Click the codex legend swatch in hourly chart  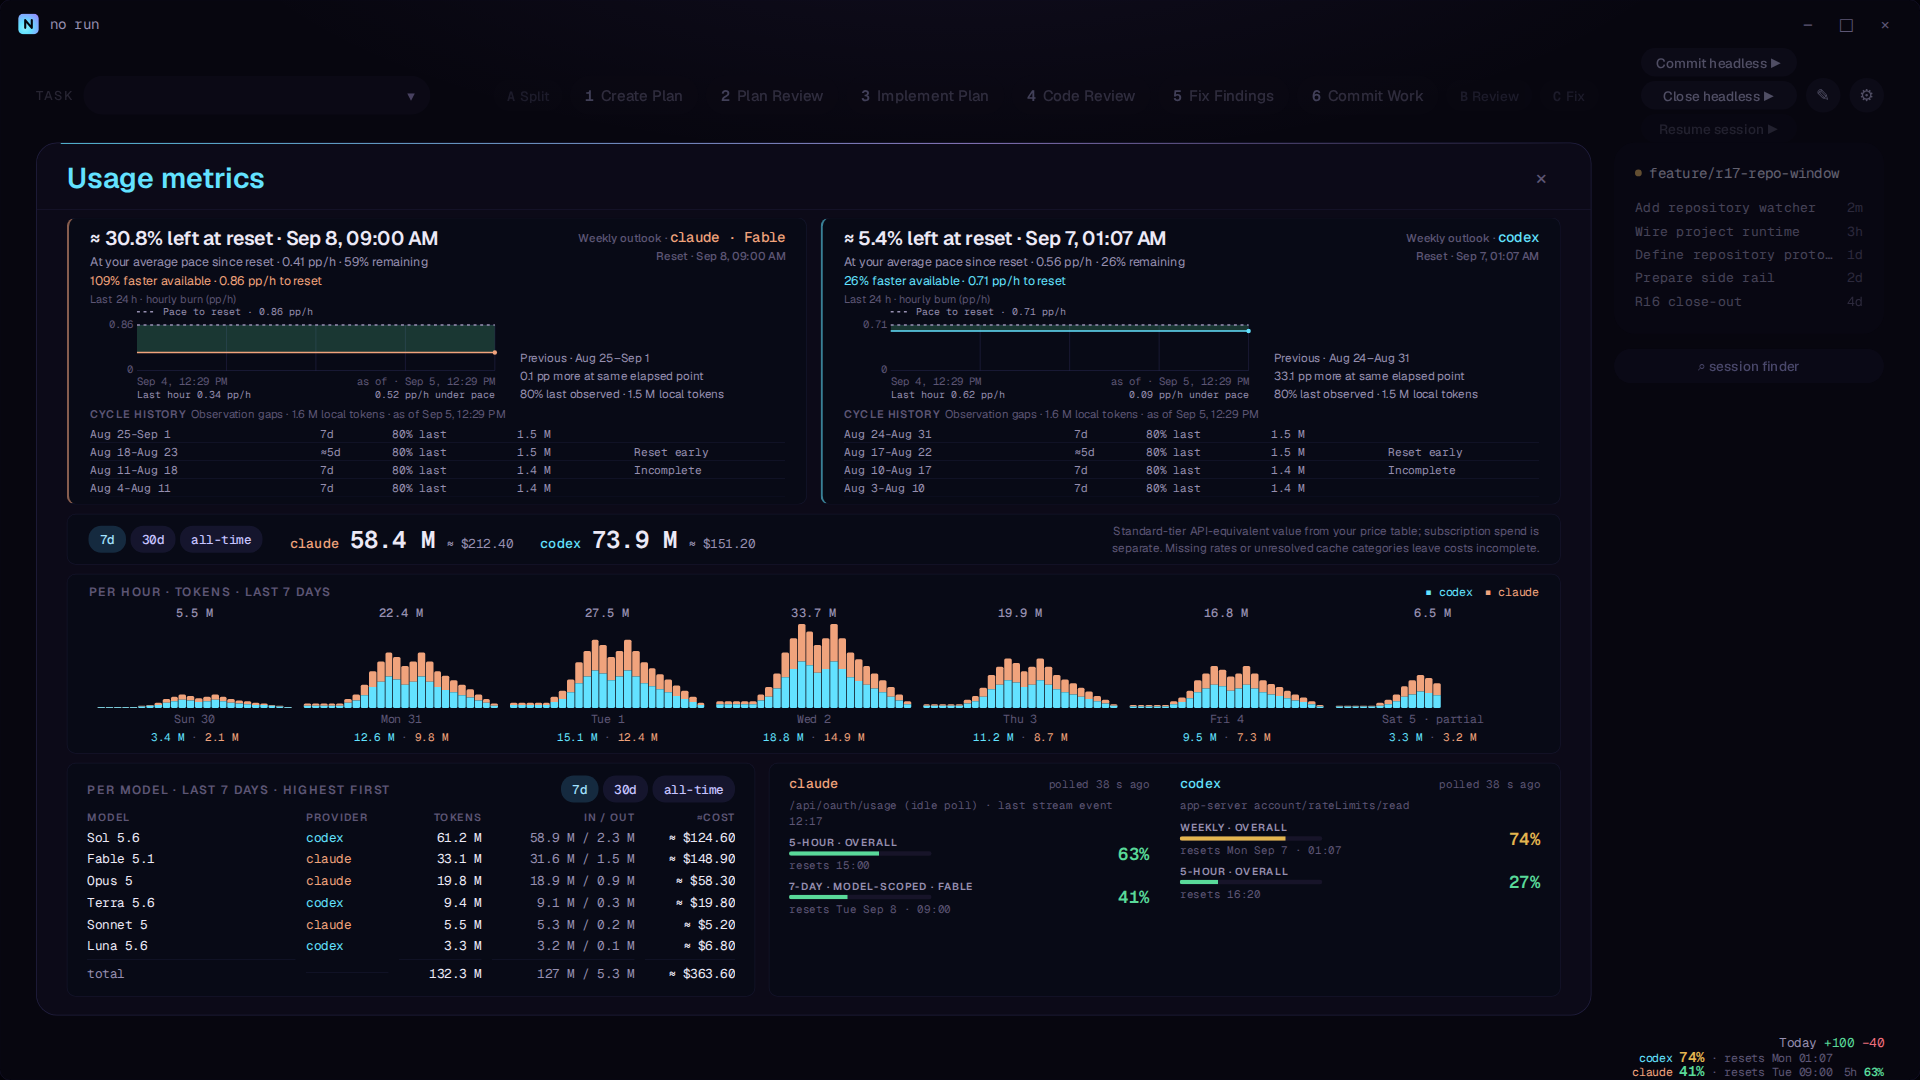click(x=1428, y=593)
